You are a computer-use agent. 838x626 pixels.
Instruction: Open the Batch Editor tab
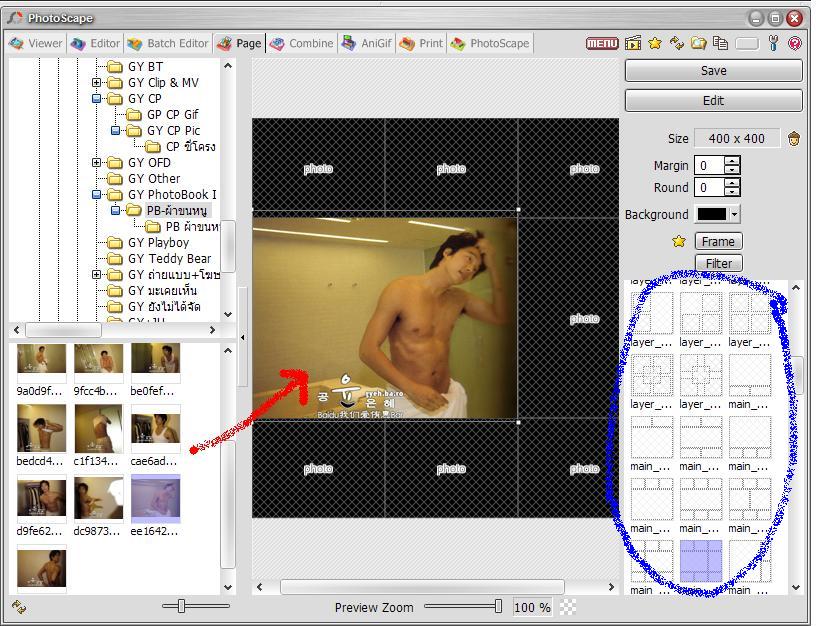click(168, 43)
